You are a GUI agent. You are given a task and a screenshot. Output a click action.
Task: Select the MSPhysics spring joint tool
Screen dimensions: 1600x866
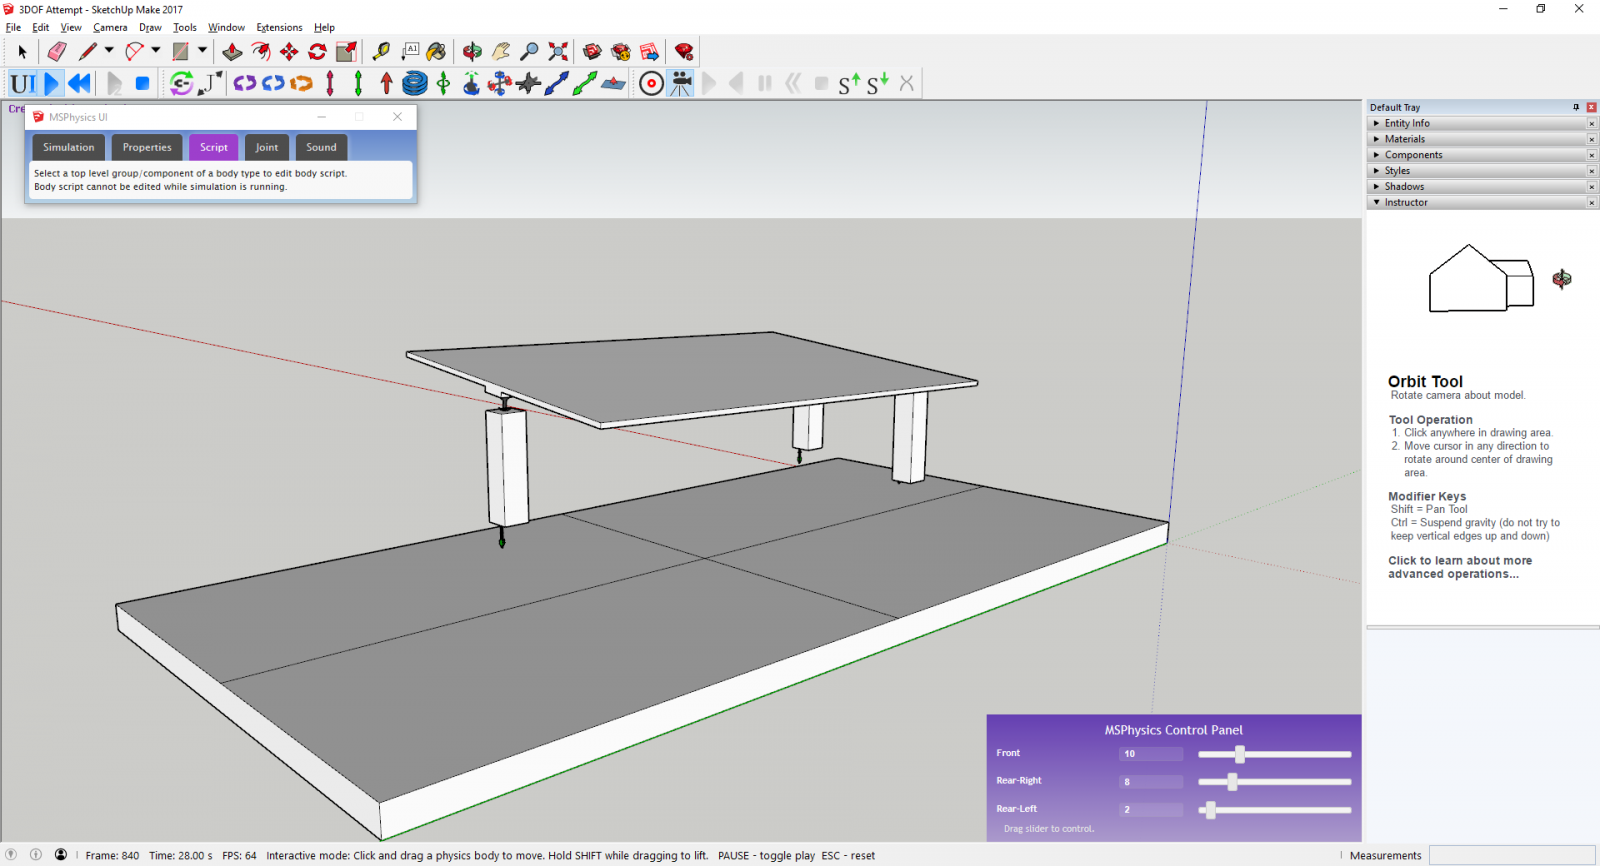415,84
